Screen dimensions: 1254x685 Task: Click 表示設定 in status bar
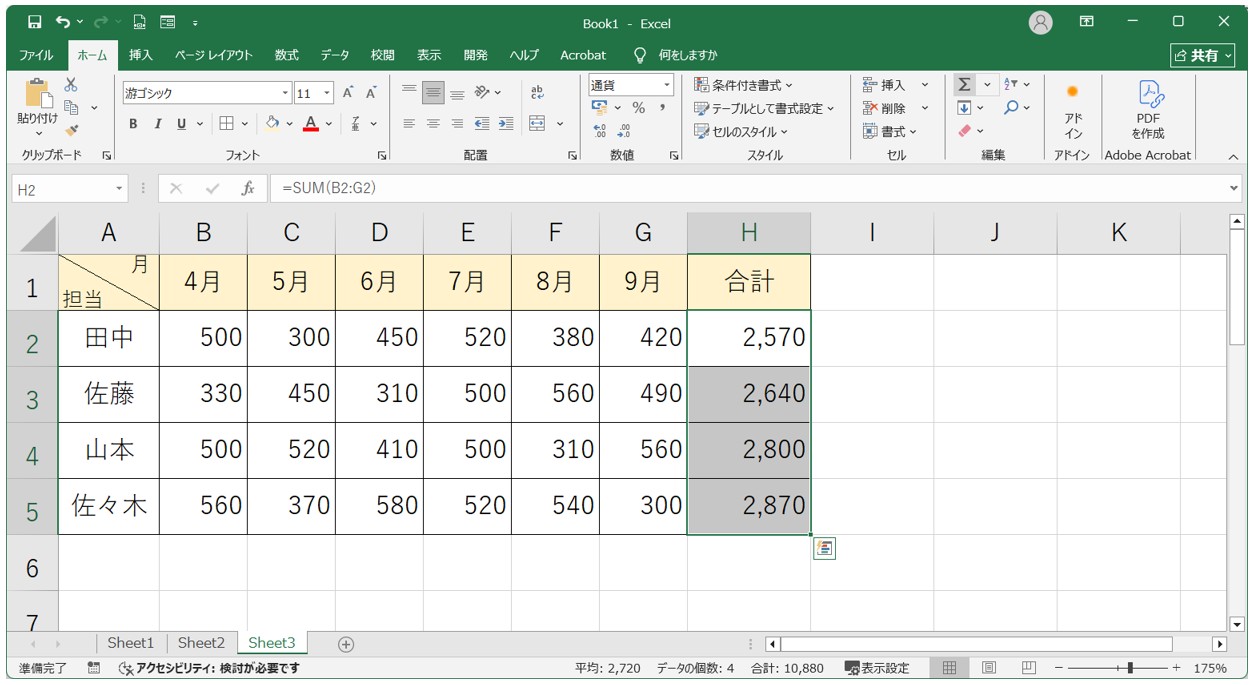pos(877,667)
